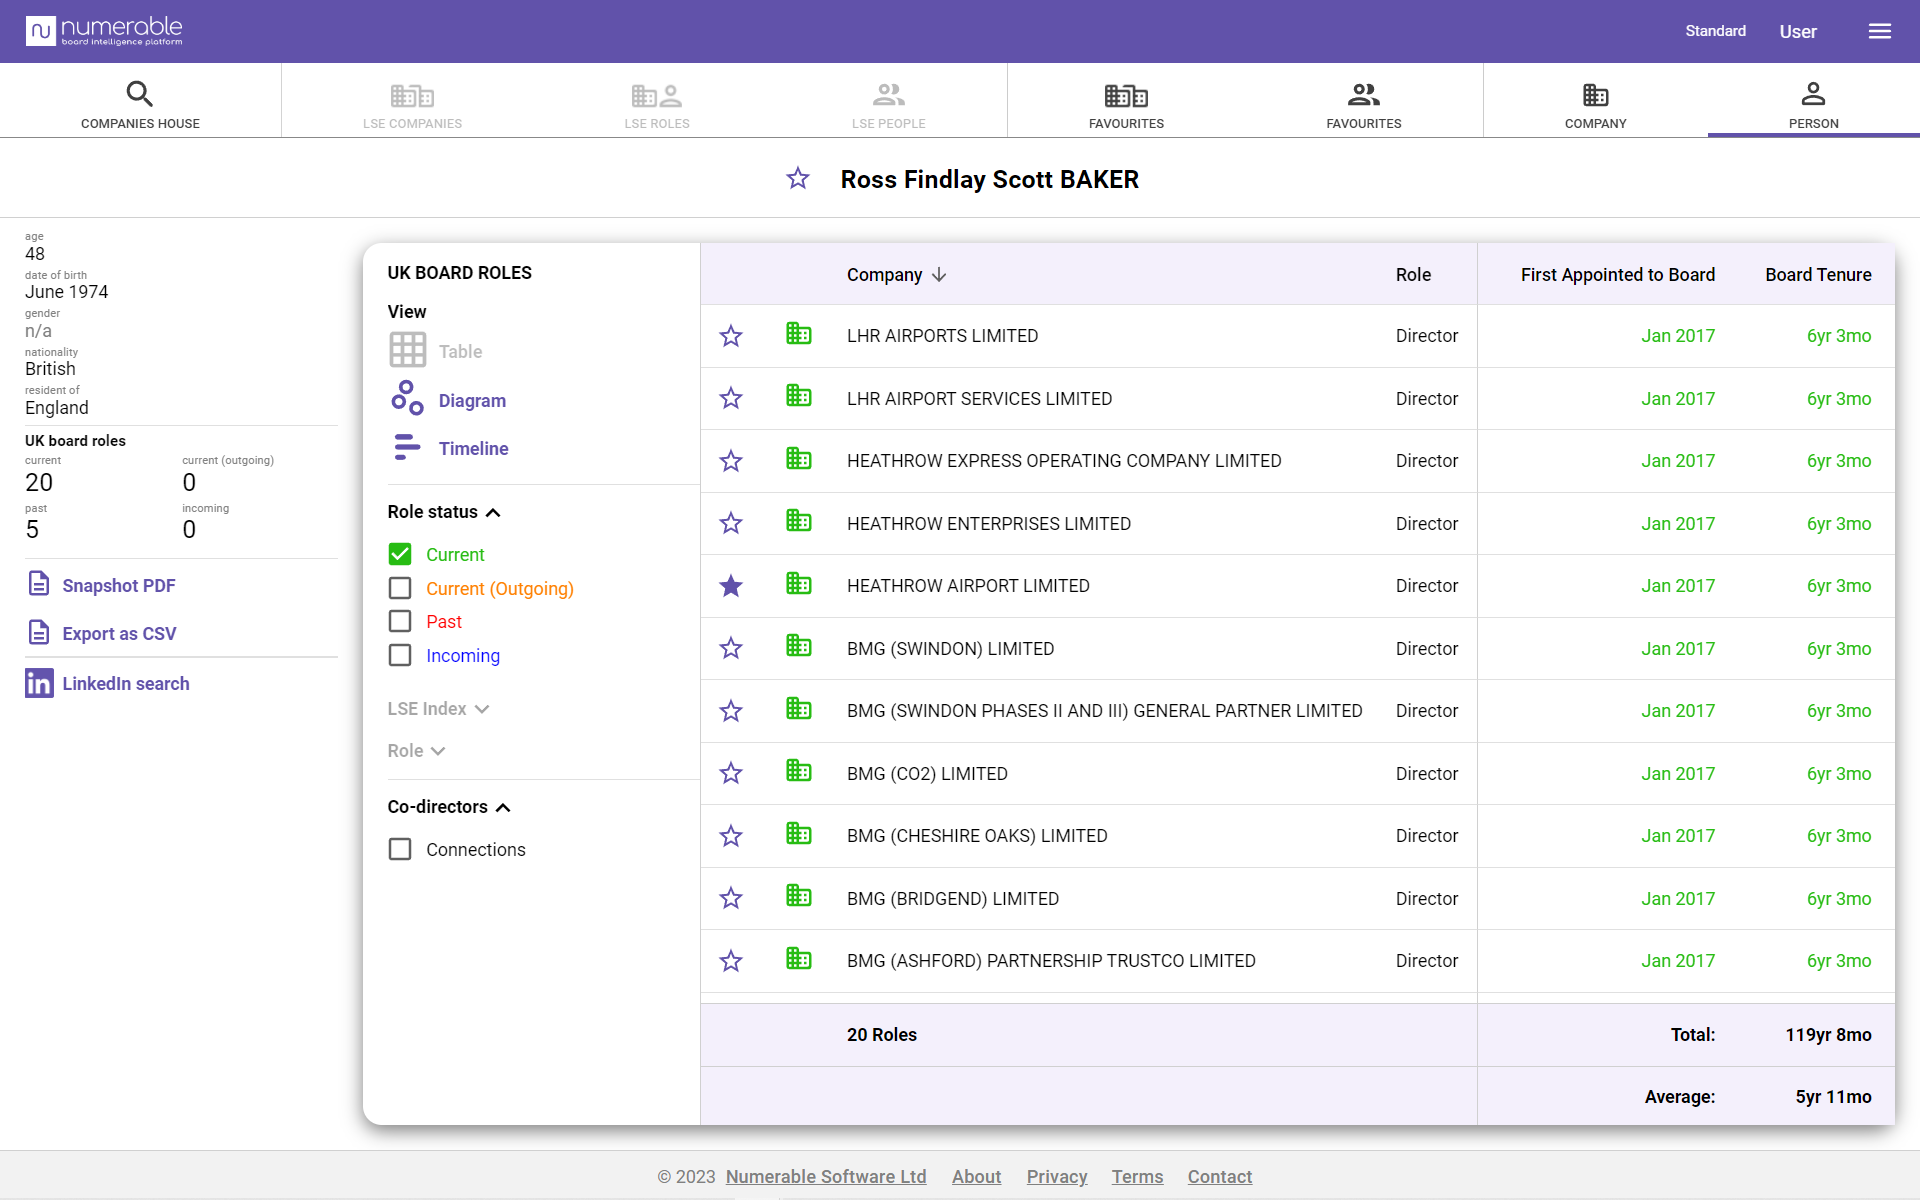Open company icon for LHR AIRPORTS LIMITED
This screenshot has width=1920, height=1200.
point(798,334)
